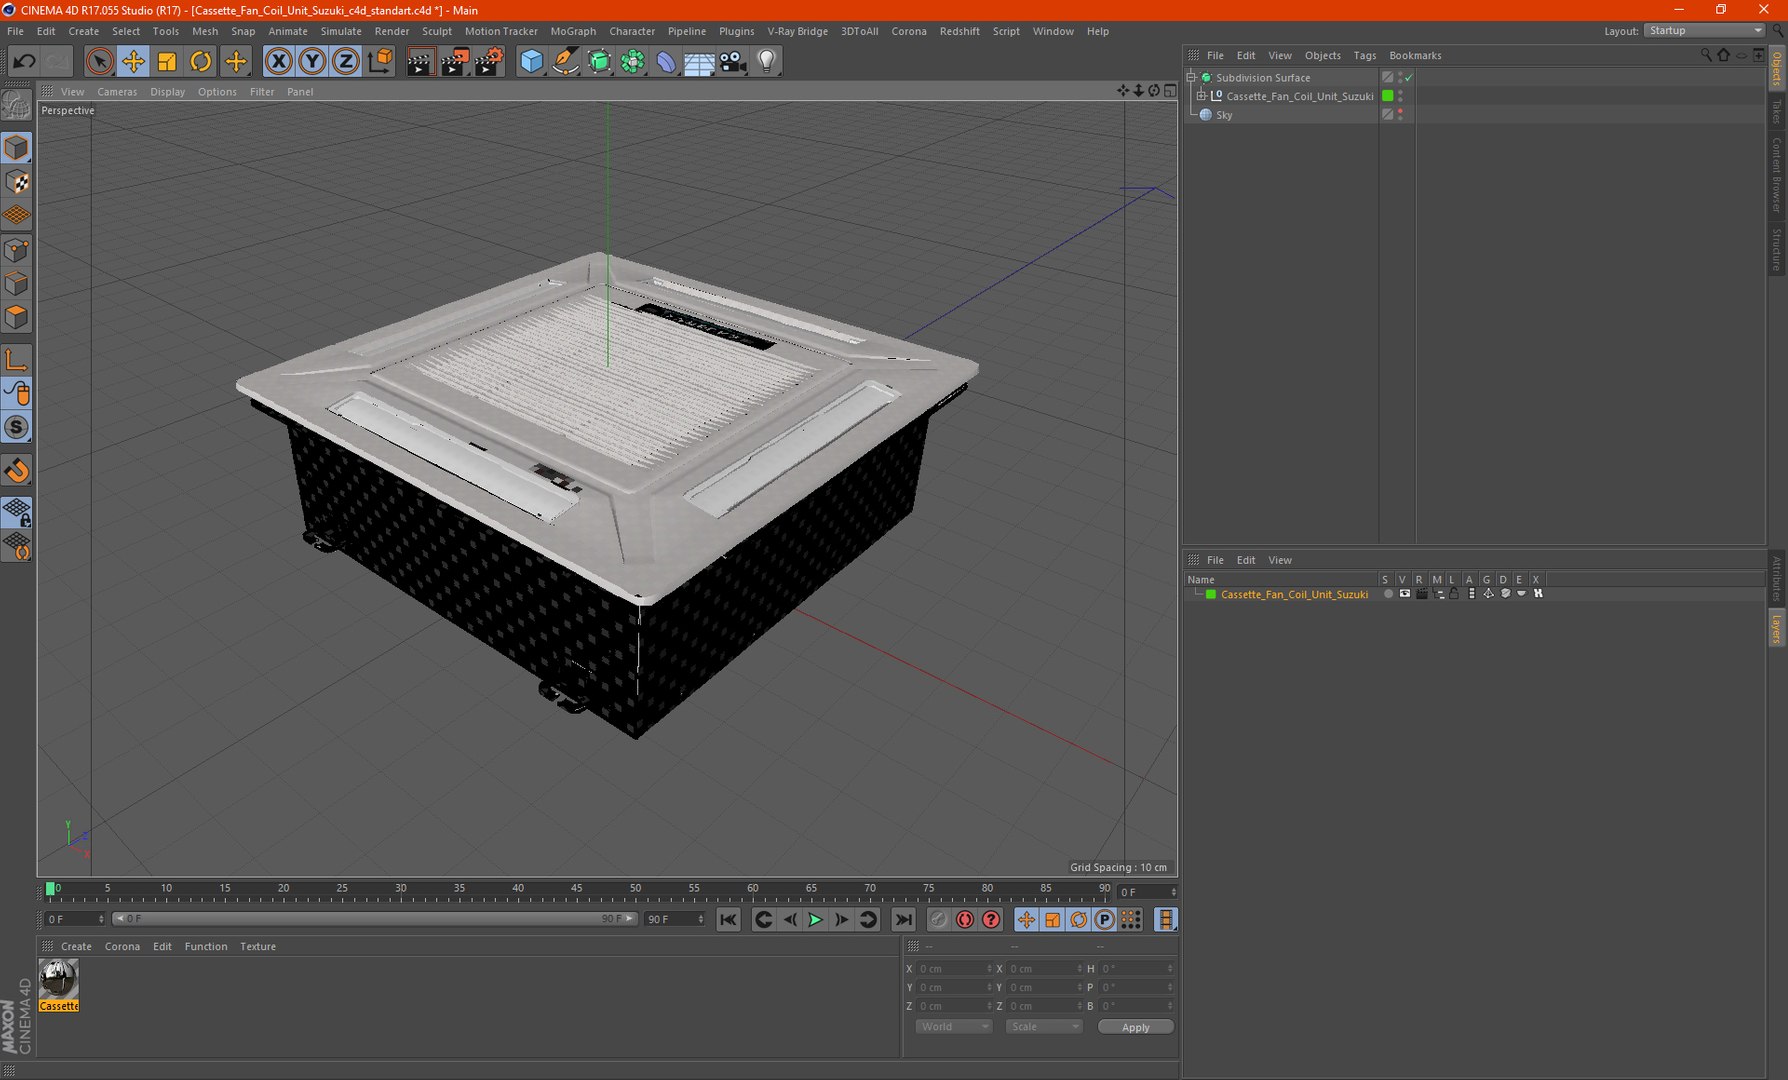The height and width of the screenshot is (1080, 1788).
Task: Go to start of animation
Action: 728,920
